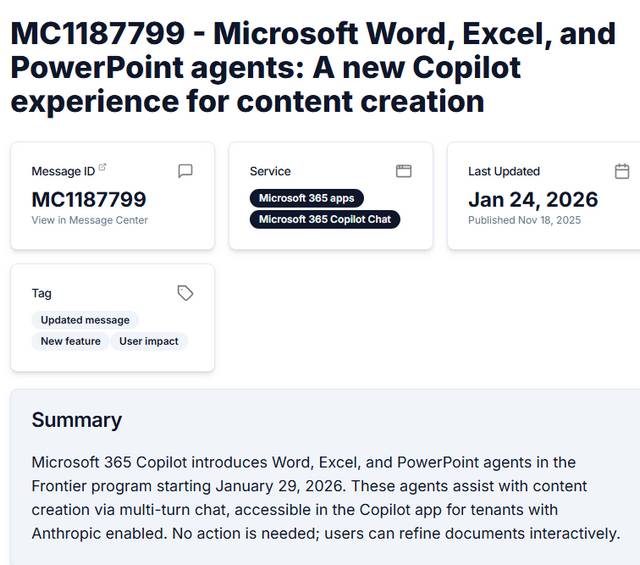This screenshot has height=565, width=640.
Task: Click the external link icon beside Message ID
Action: [102, 168]
